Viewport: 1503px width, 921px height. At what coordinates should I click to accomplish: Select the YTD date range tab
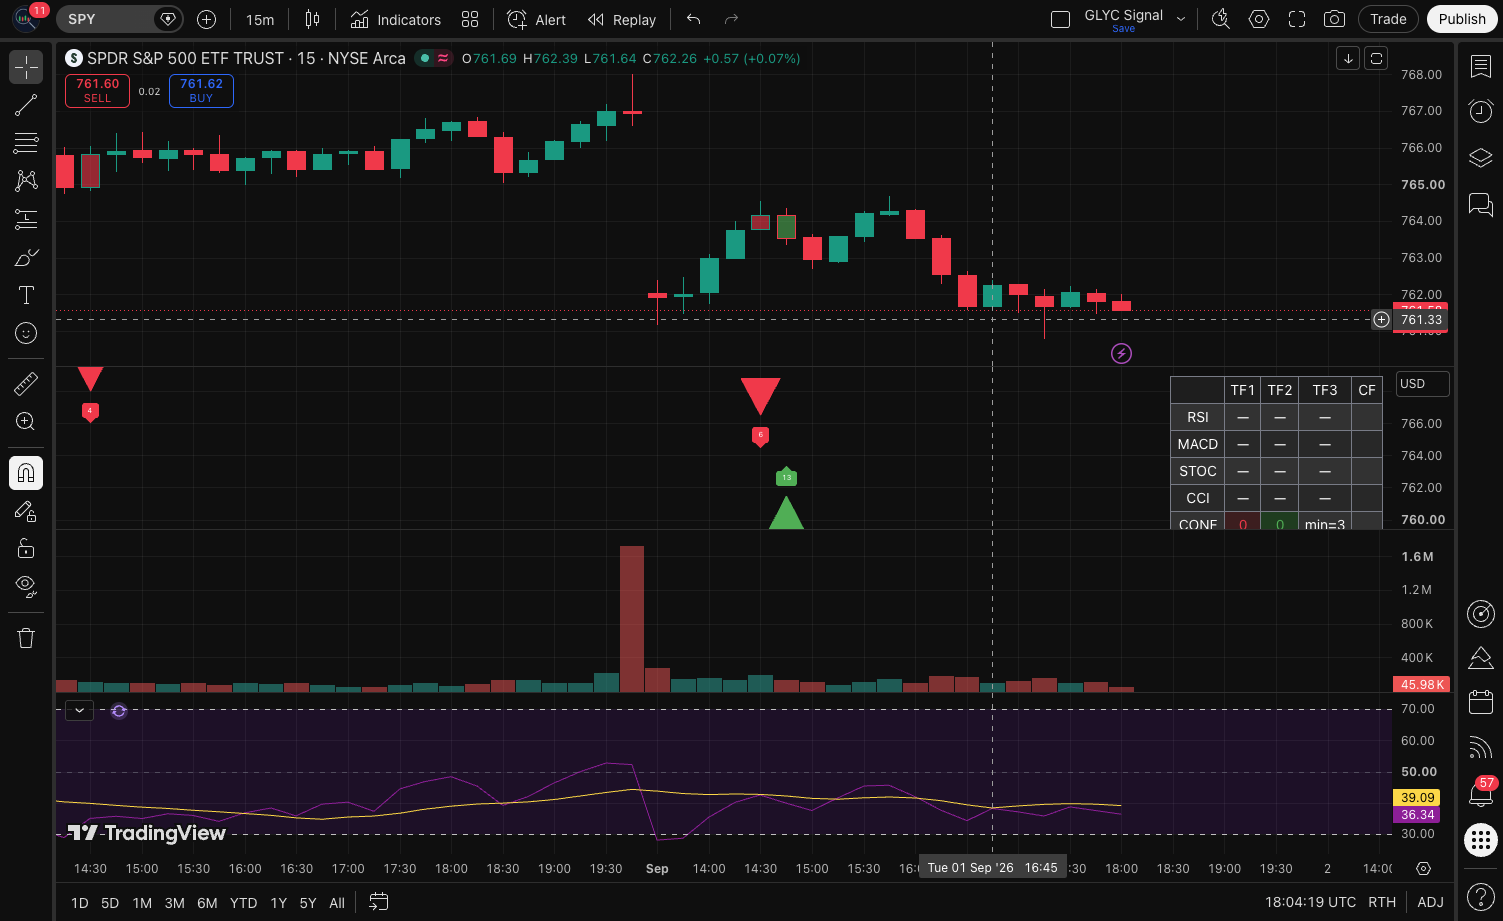(243, 902)
